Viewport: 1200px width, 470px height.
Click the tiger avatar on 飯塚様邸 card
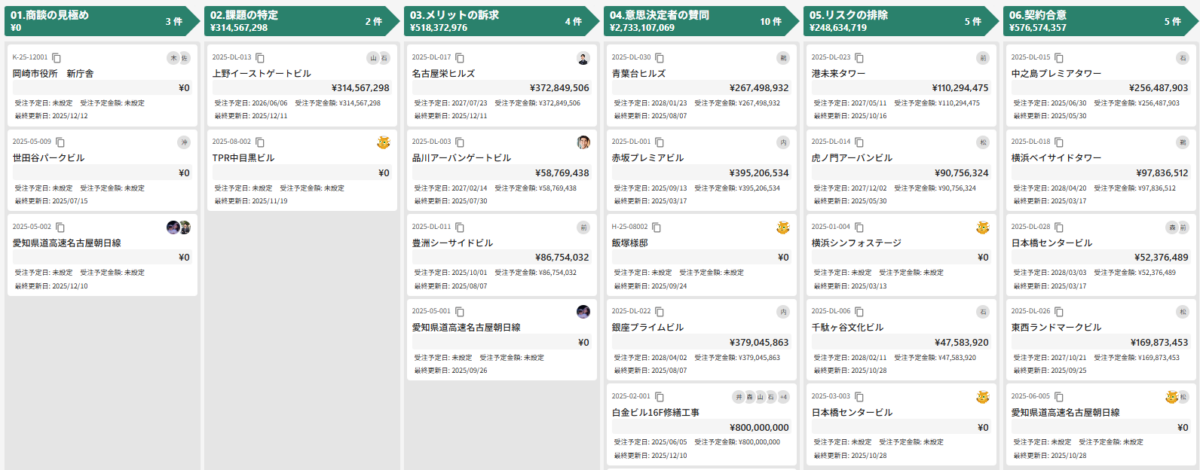coord(783,227)
